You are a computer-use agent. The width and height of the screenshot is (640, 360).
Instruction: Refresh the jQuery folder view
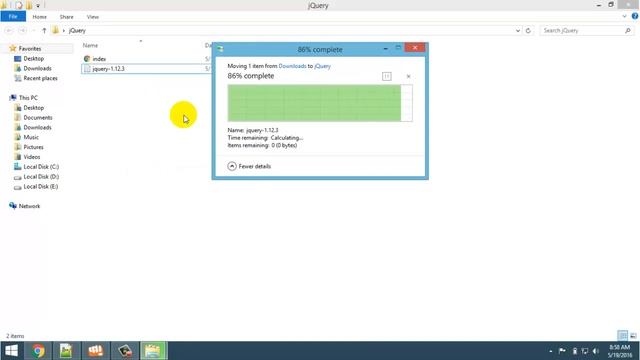(528, 31)
